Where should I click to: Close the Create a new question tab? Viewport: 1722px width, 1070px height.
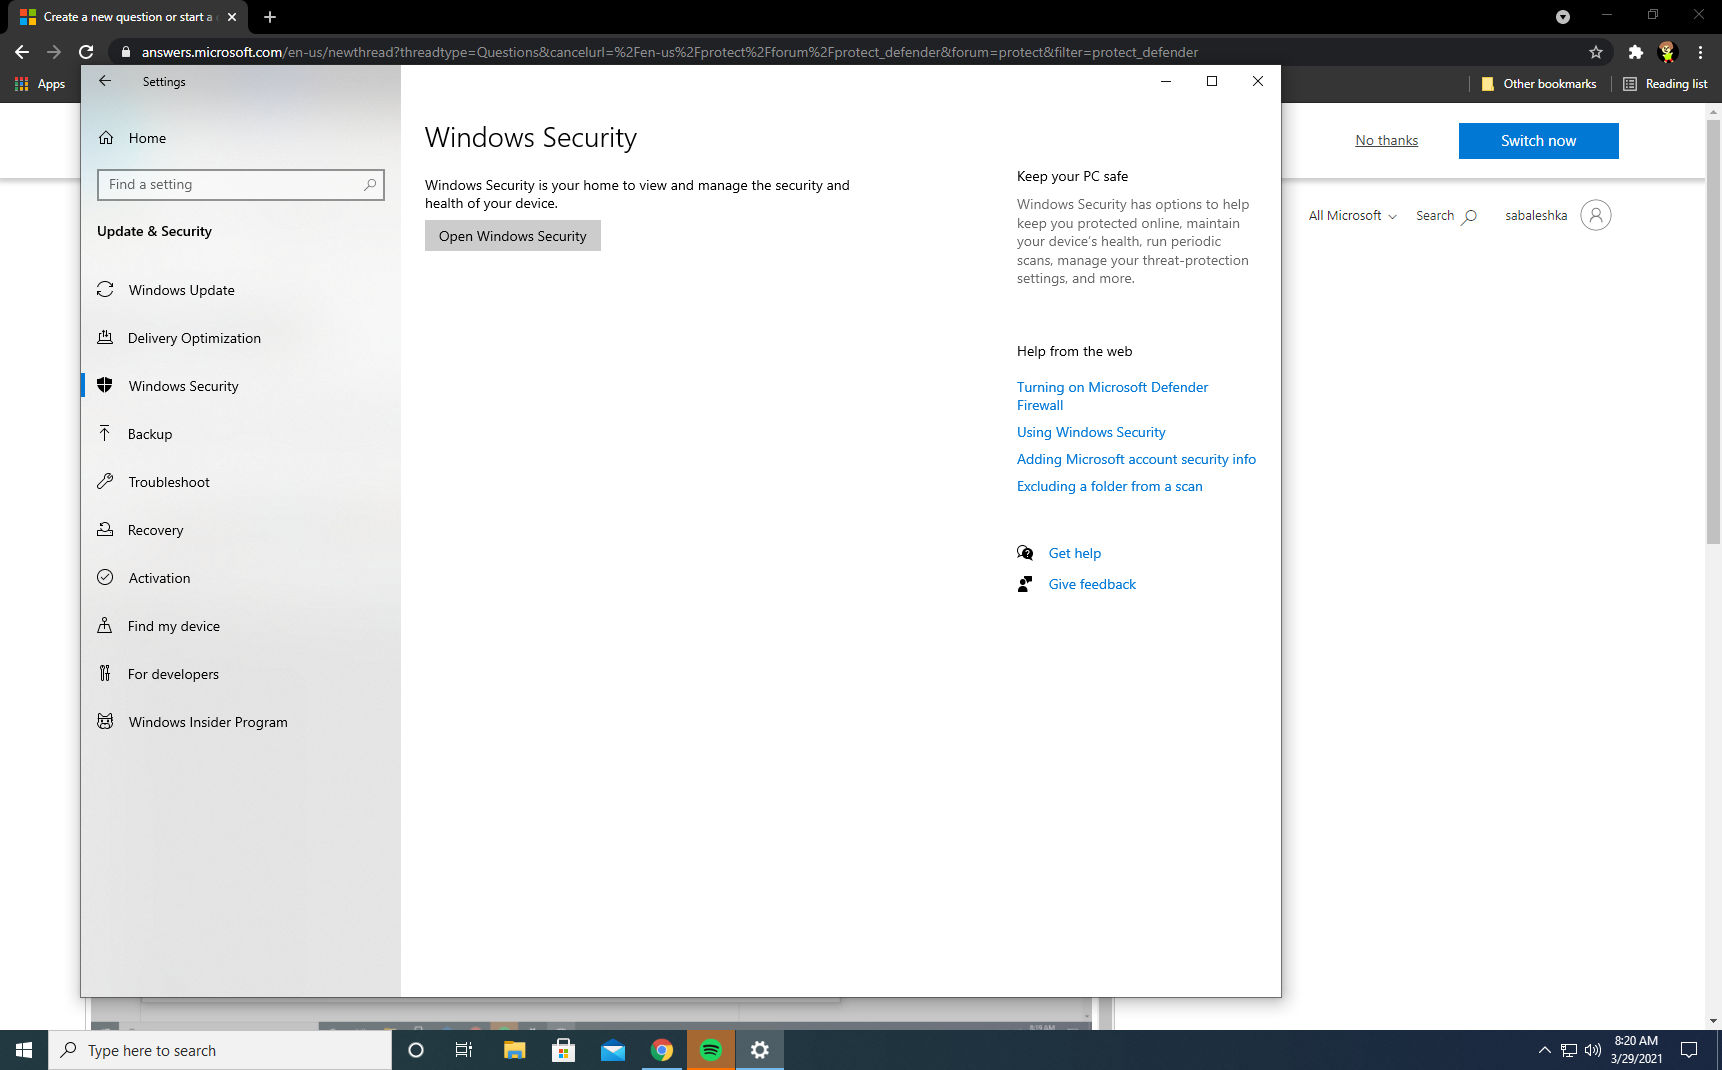tap(232, 17)
